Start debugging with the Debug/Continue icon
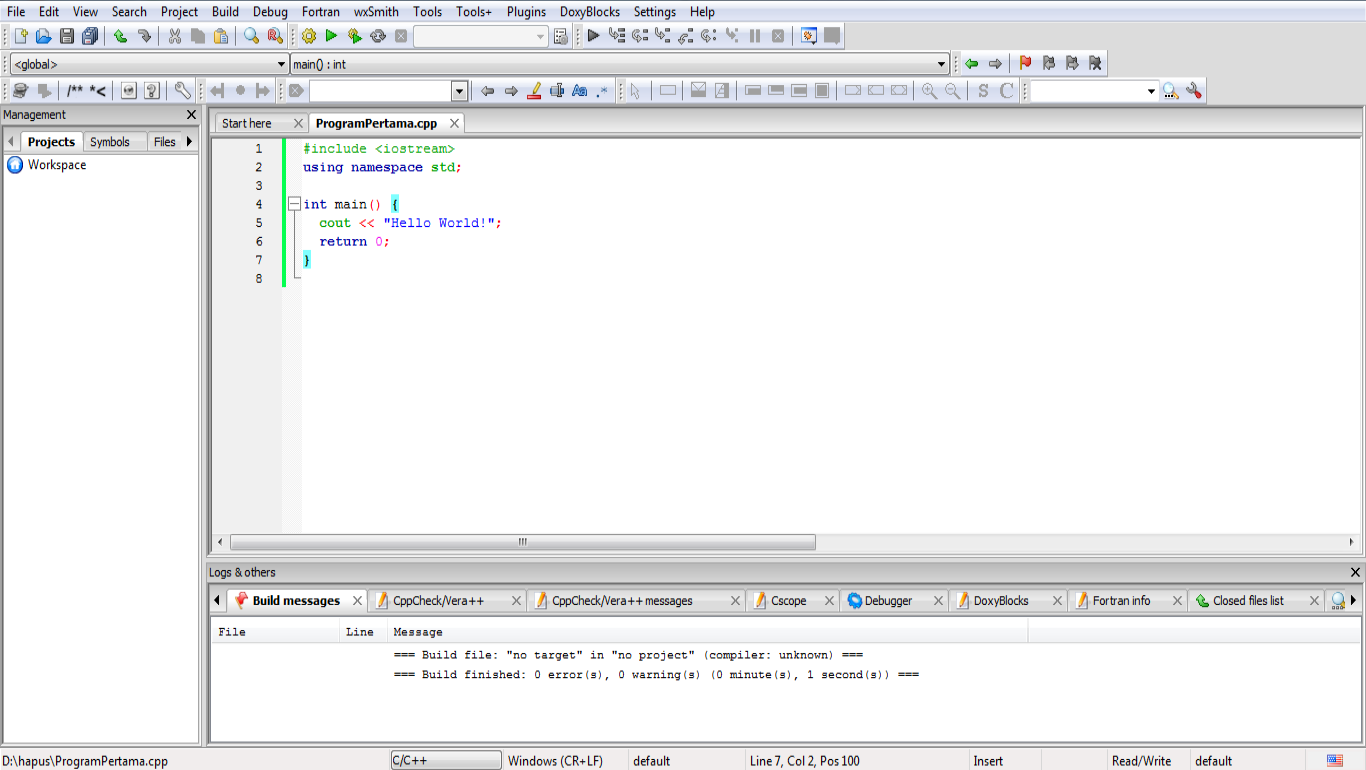This screenshot has width=1366, height=770. click(592, 35)
